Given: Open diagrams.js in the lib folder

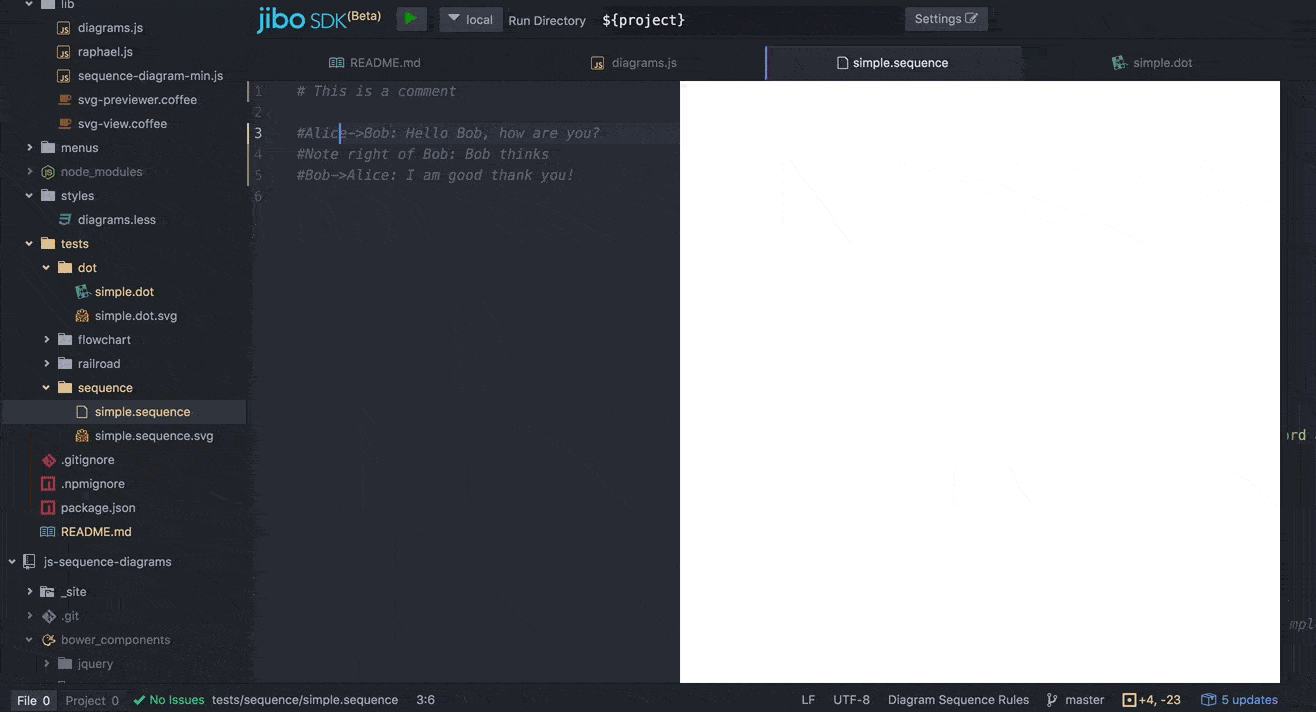Looking at the screenshot, I should 110,28.
